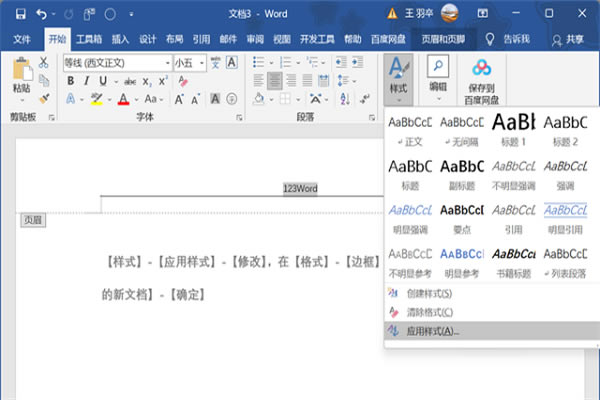Click the paragraph shading bucket icon

tap(259, 99)
